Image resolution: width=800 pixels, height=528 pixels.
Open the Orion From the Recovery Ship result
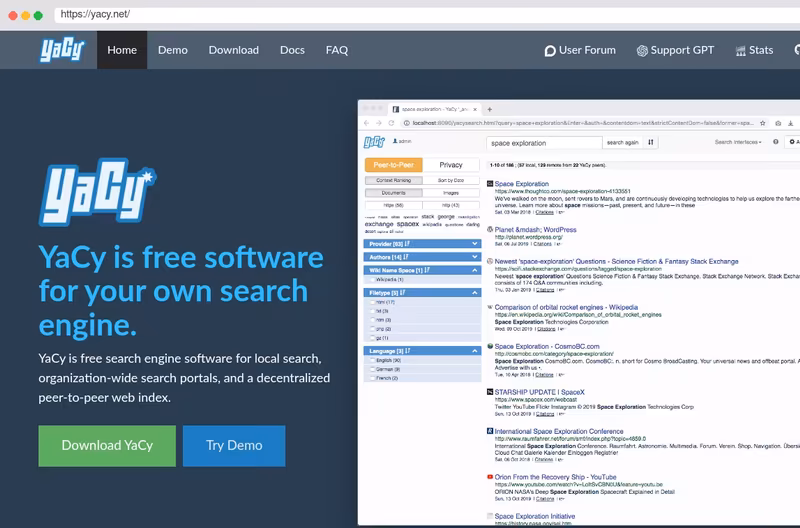click(555, 477)
